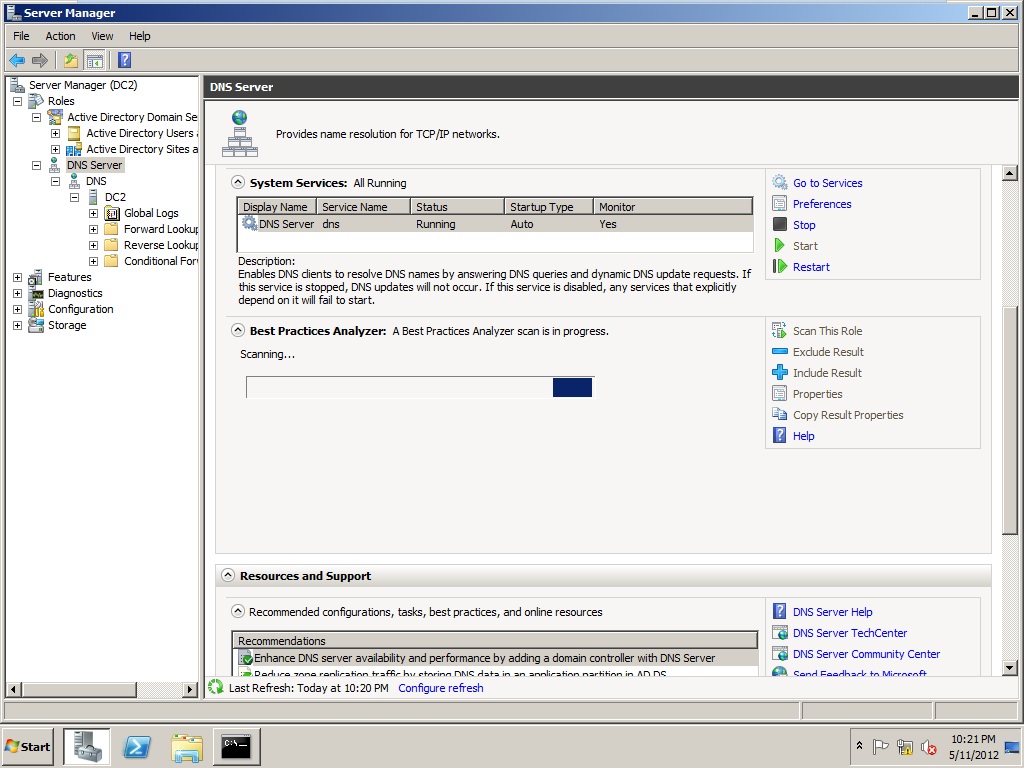Click the BPA scanning progress bar
Screen dimensions: 1024x768
pos(420,387)
